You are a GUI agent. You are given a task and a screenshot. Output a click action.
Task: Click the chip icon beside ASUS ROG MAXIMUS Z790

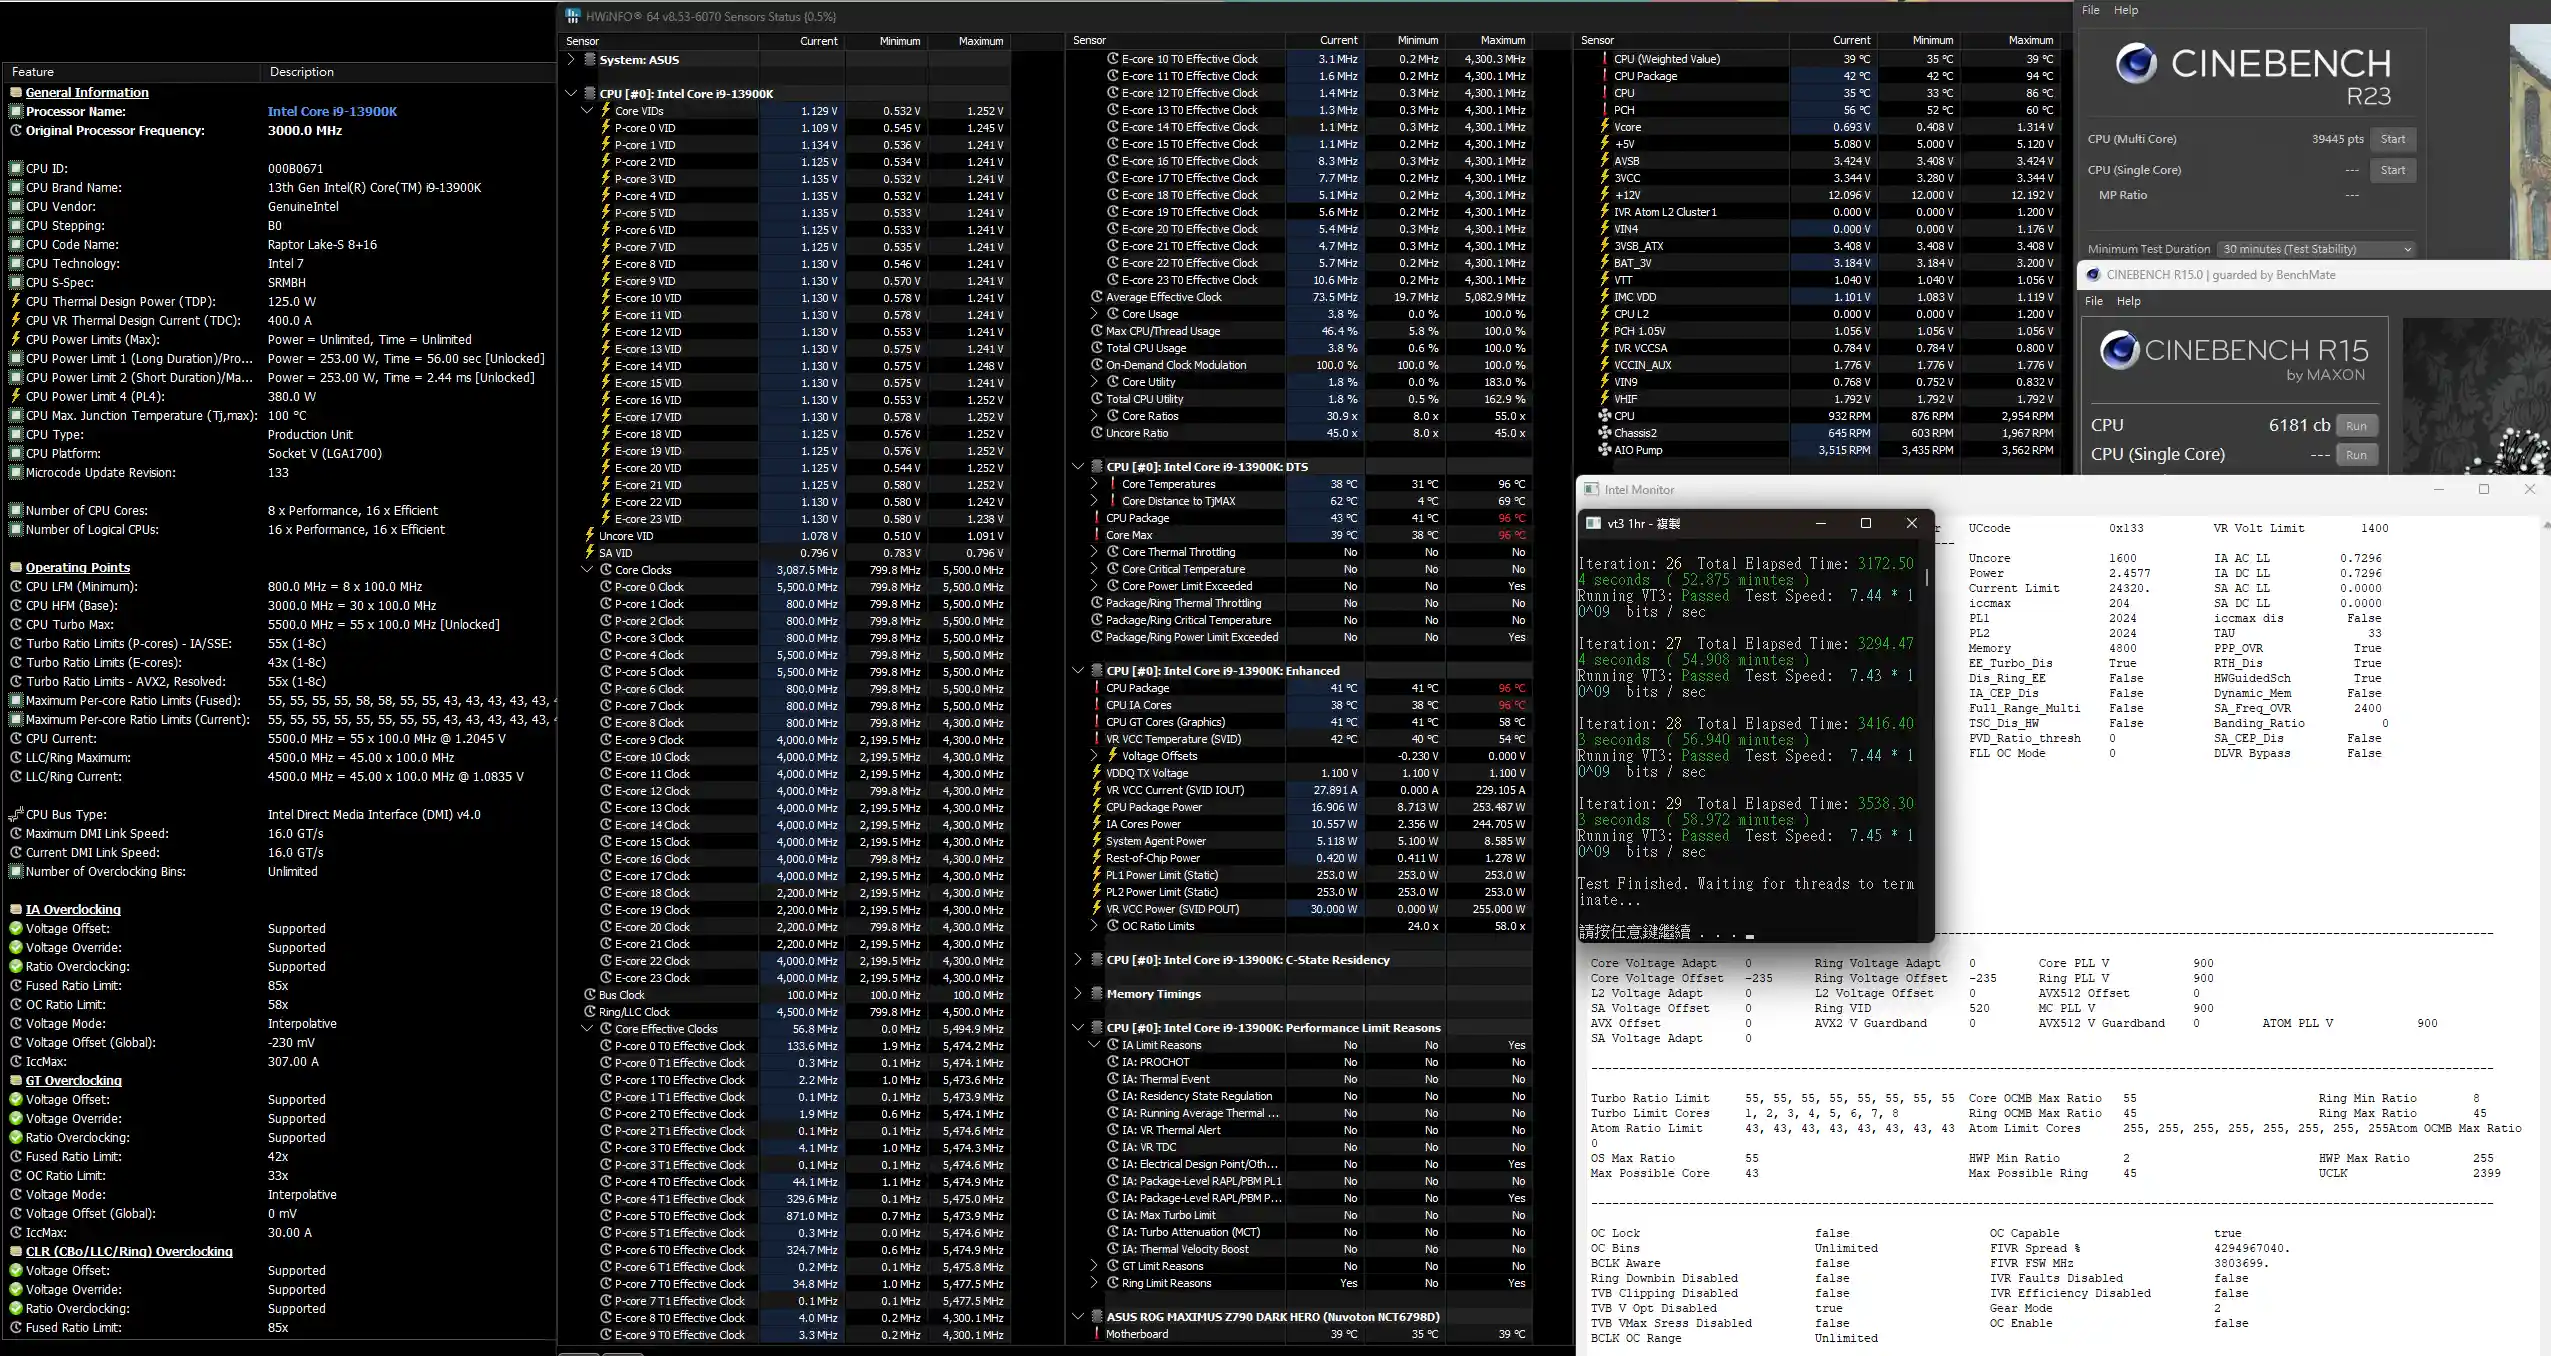[x=1097, y=1317]
